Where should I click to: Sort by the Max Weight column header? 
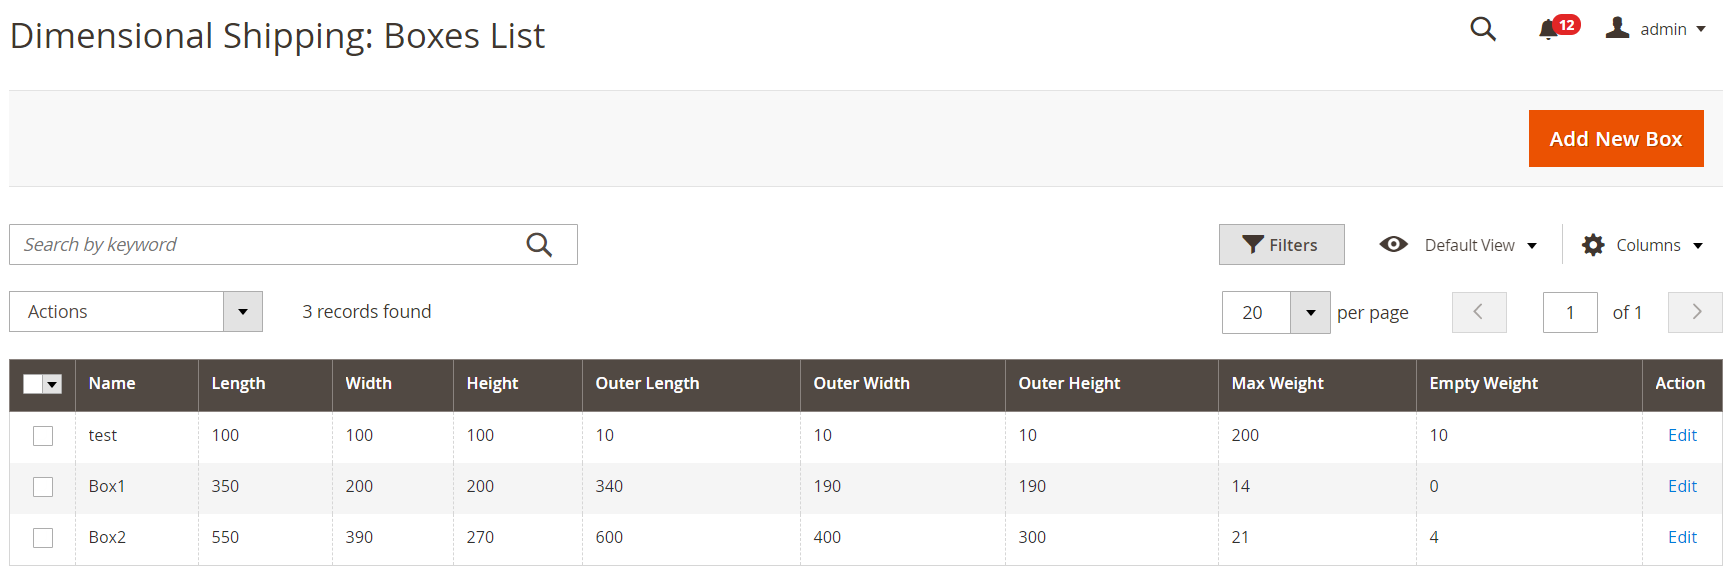[1277, 383]
